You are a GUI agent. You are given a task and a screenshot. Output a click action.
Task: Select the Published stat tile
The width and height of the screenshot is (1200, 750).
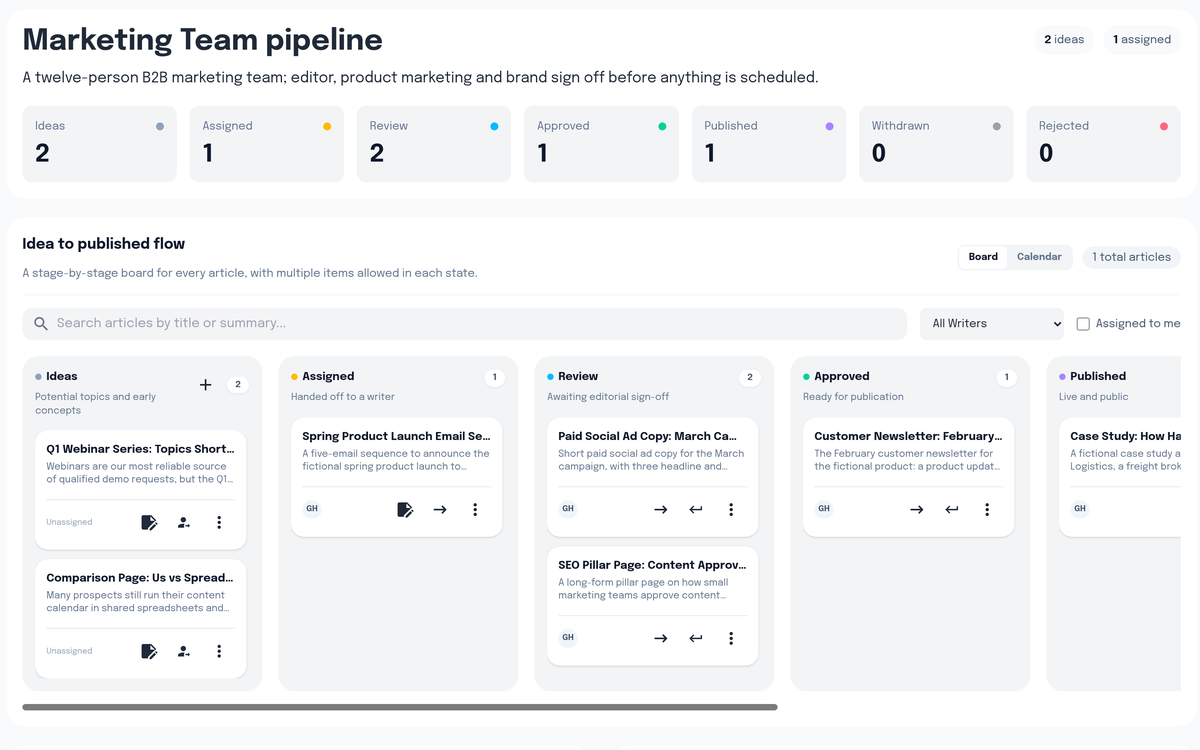tap(769, 144)
